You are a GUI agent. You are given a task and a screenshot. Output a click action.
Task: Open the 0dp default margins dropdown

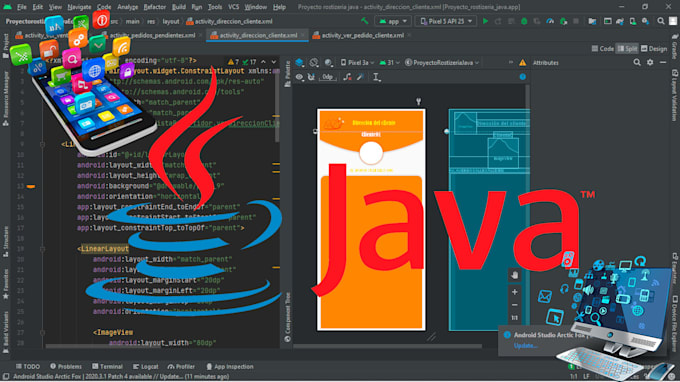327,77
